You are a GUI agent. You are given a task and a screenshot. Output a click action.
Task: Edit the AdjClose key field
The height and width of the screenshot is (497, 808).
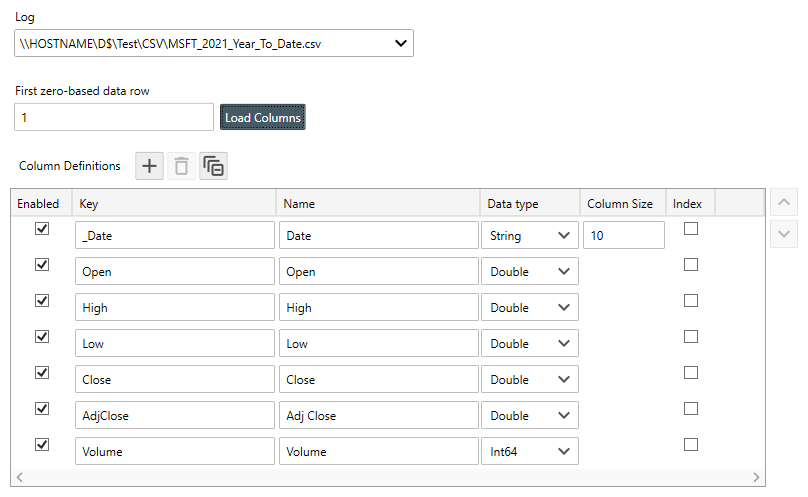tap(175, 416)
